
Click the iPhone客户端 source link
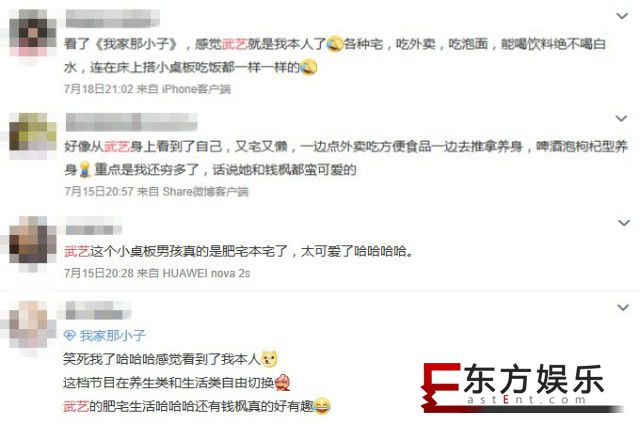click(x=196, y=89)
